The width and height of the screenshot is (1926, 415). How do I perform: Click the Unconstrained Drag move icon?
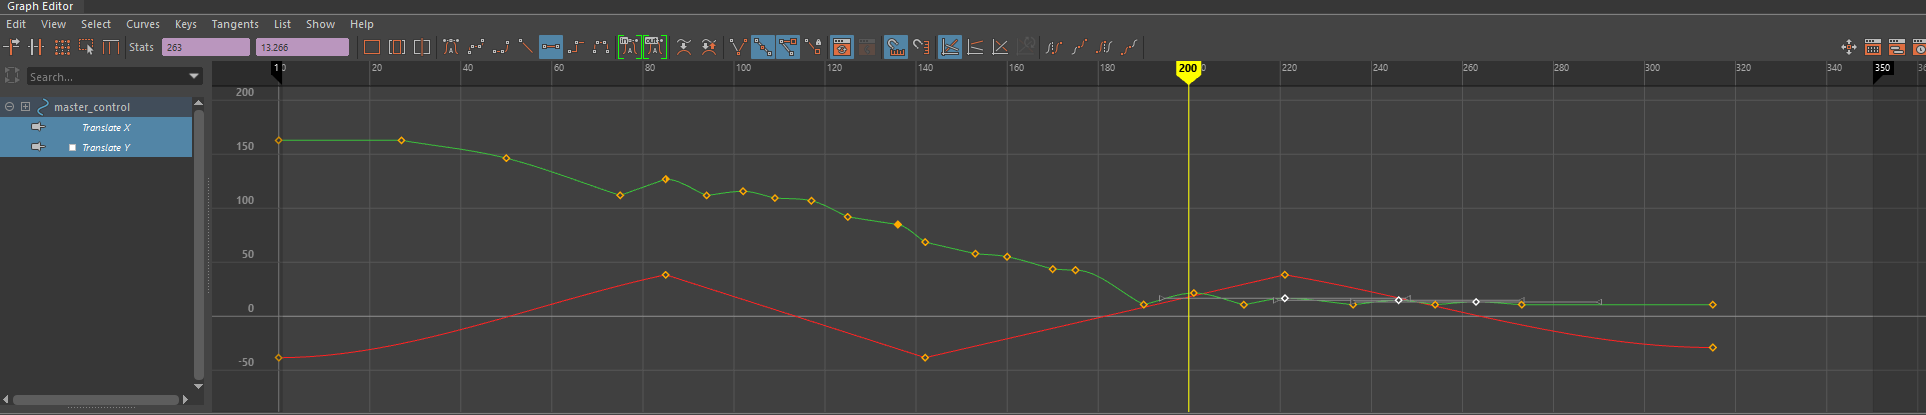(x=1848, y=47)
